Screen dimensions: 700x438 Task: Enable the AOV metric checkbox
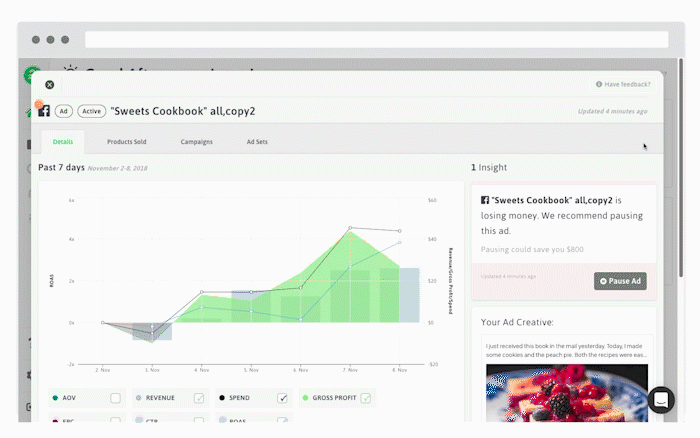coord(115,398)
